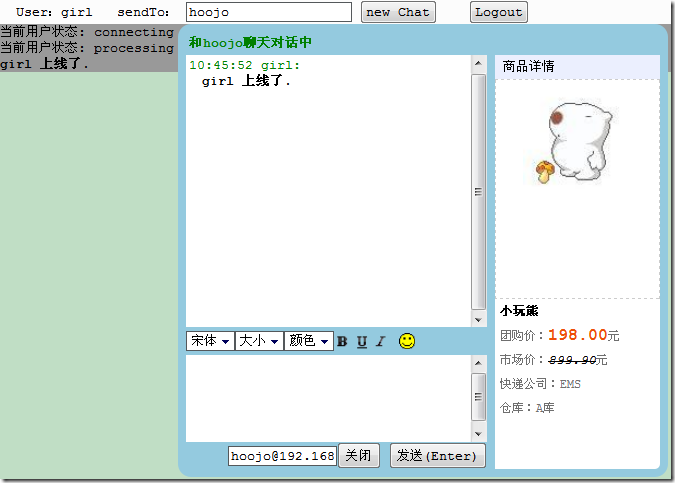675x483 pixels.
Task: Click the chat history scrollbar up arrow
Action: click(478, 64)
